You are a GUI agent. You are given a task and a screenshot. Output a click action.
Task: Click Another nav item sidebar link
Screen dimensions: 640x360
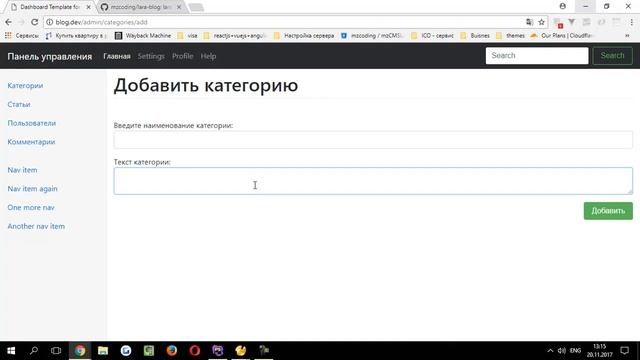[x=36, y=227]
